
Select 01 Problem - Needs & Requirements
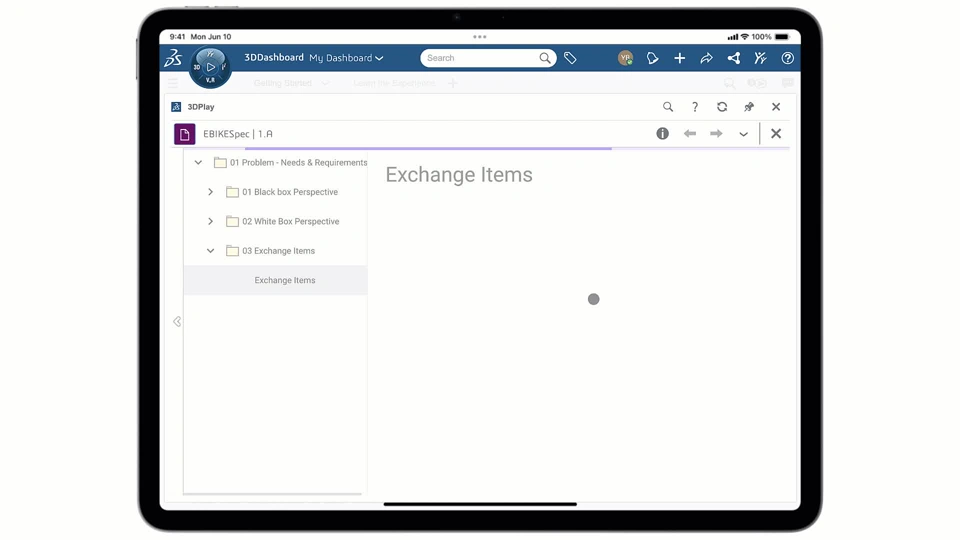click(298, 162)
